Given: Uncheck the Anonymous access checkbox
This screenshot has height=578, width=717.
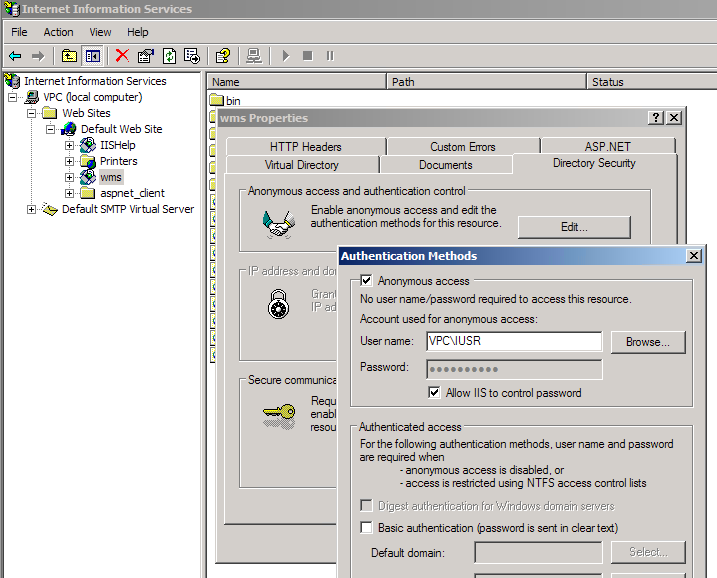Looking at the screenshot, I should (x=367, y=282).
